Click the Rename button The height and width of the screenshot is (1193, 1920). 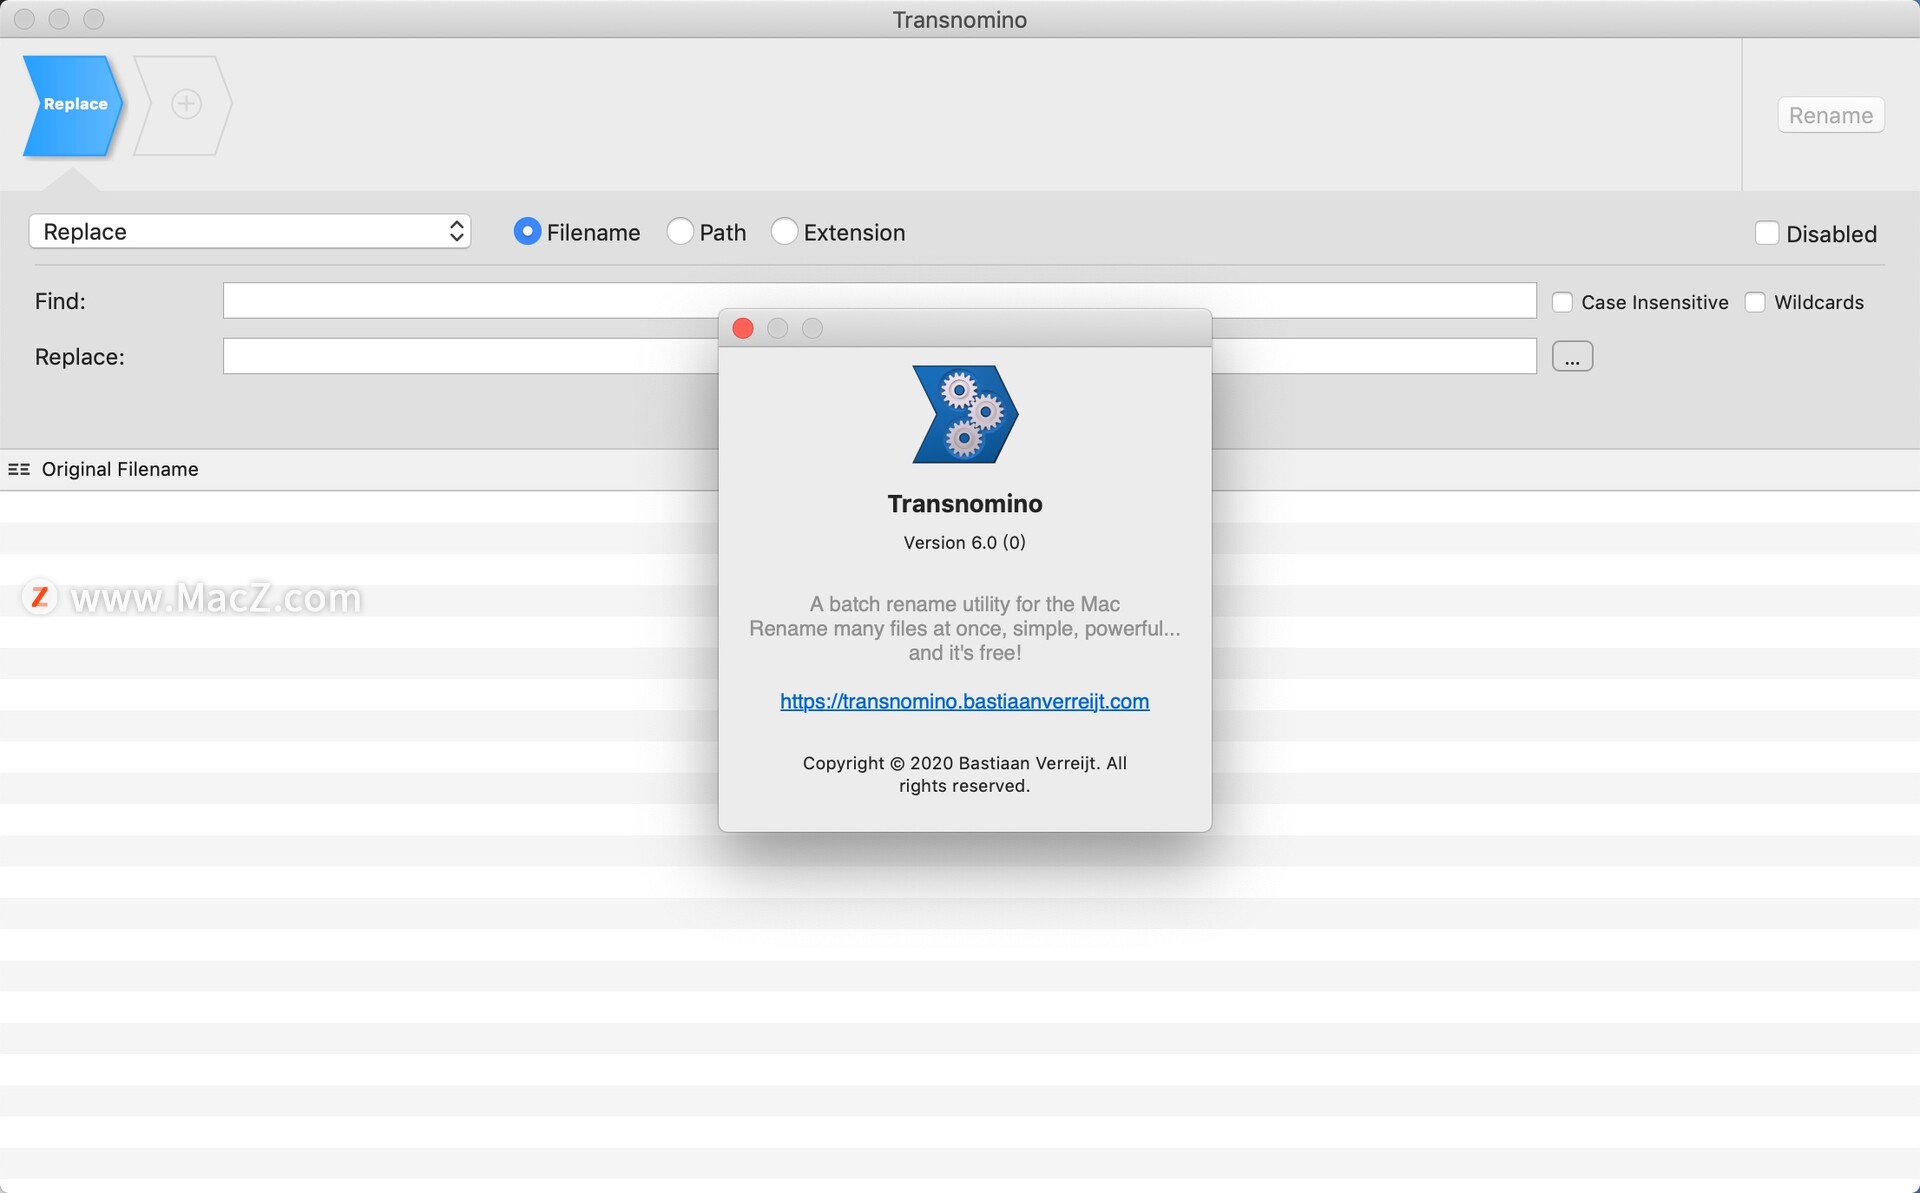click(1830, 115)
